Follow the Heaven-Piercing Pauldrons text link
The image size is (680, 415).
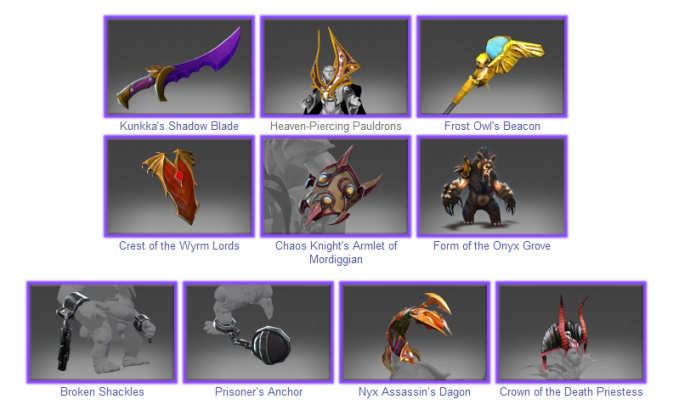point(336,126)
